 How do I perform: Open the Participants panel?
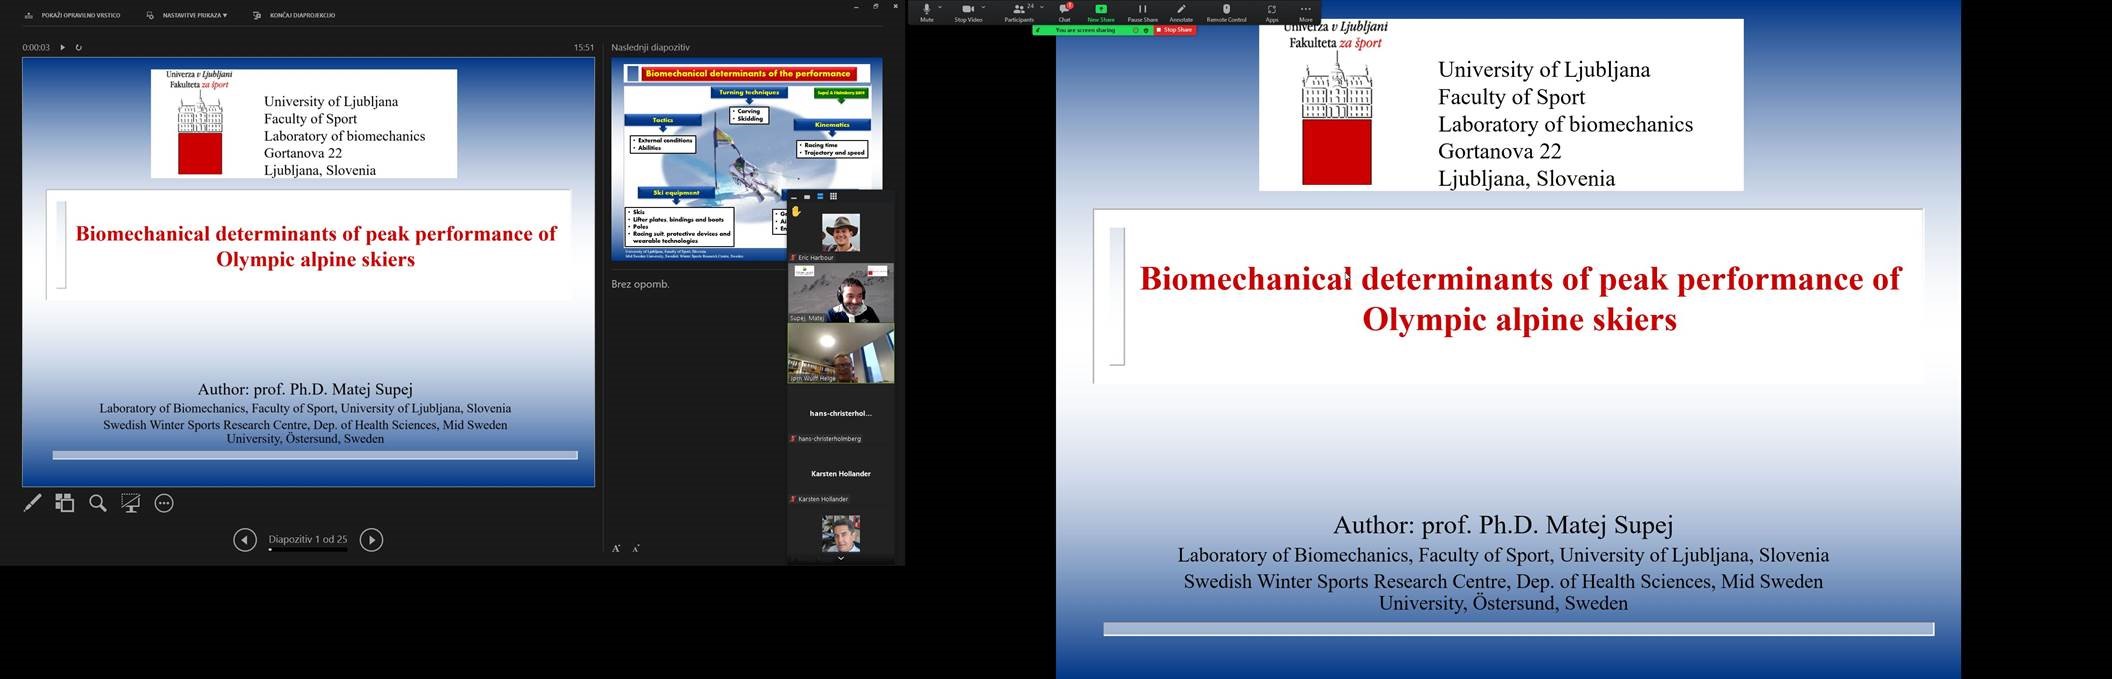(1019, 12)
